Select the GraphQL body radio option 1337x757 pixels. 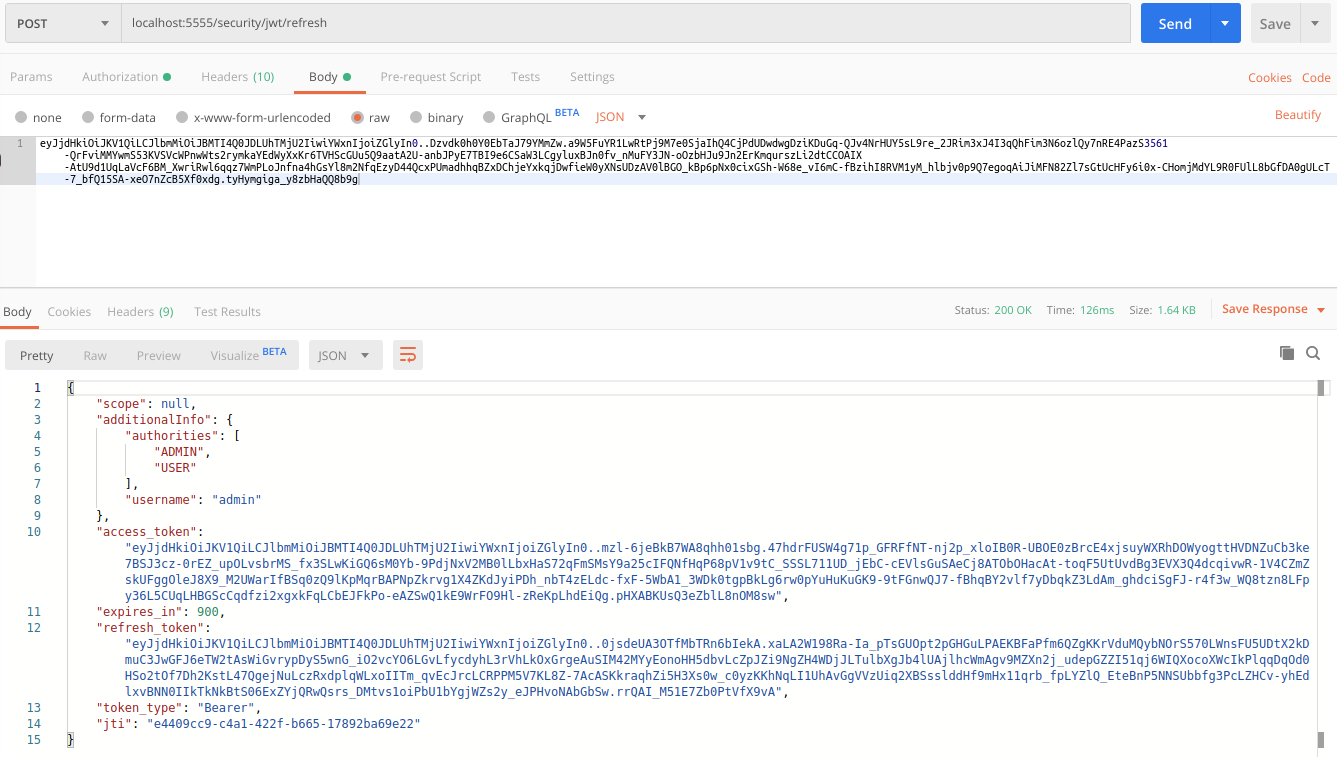(x=489, y=117)
